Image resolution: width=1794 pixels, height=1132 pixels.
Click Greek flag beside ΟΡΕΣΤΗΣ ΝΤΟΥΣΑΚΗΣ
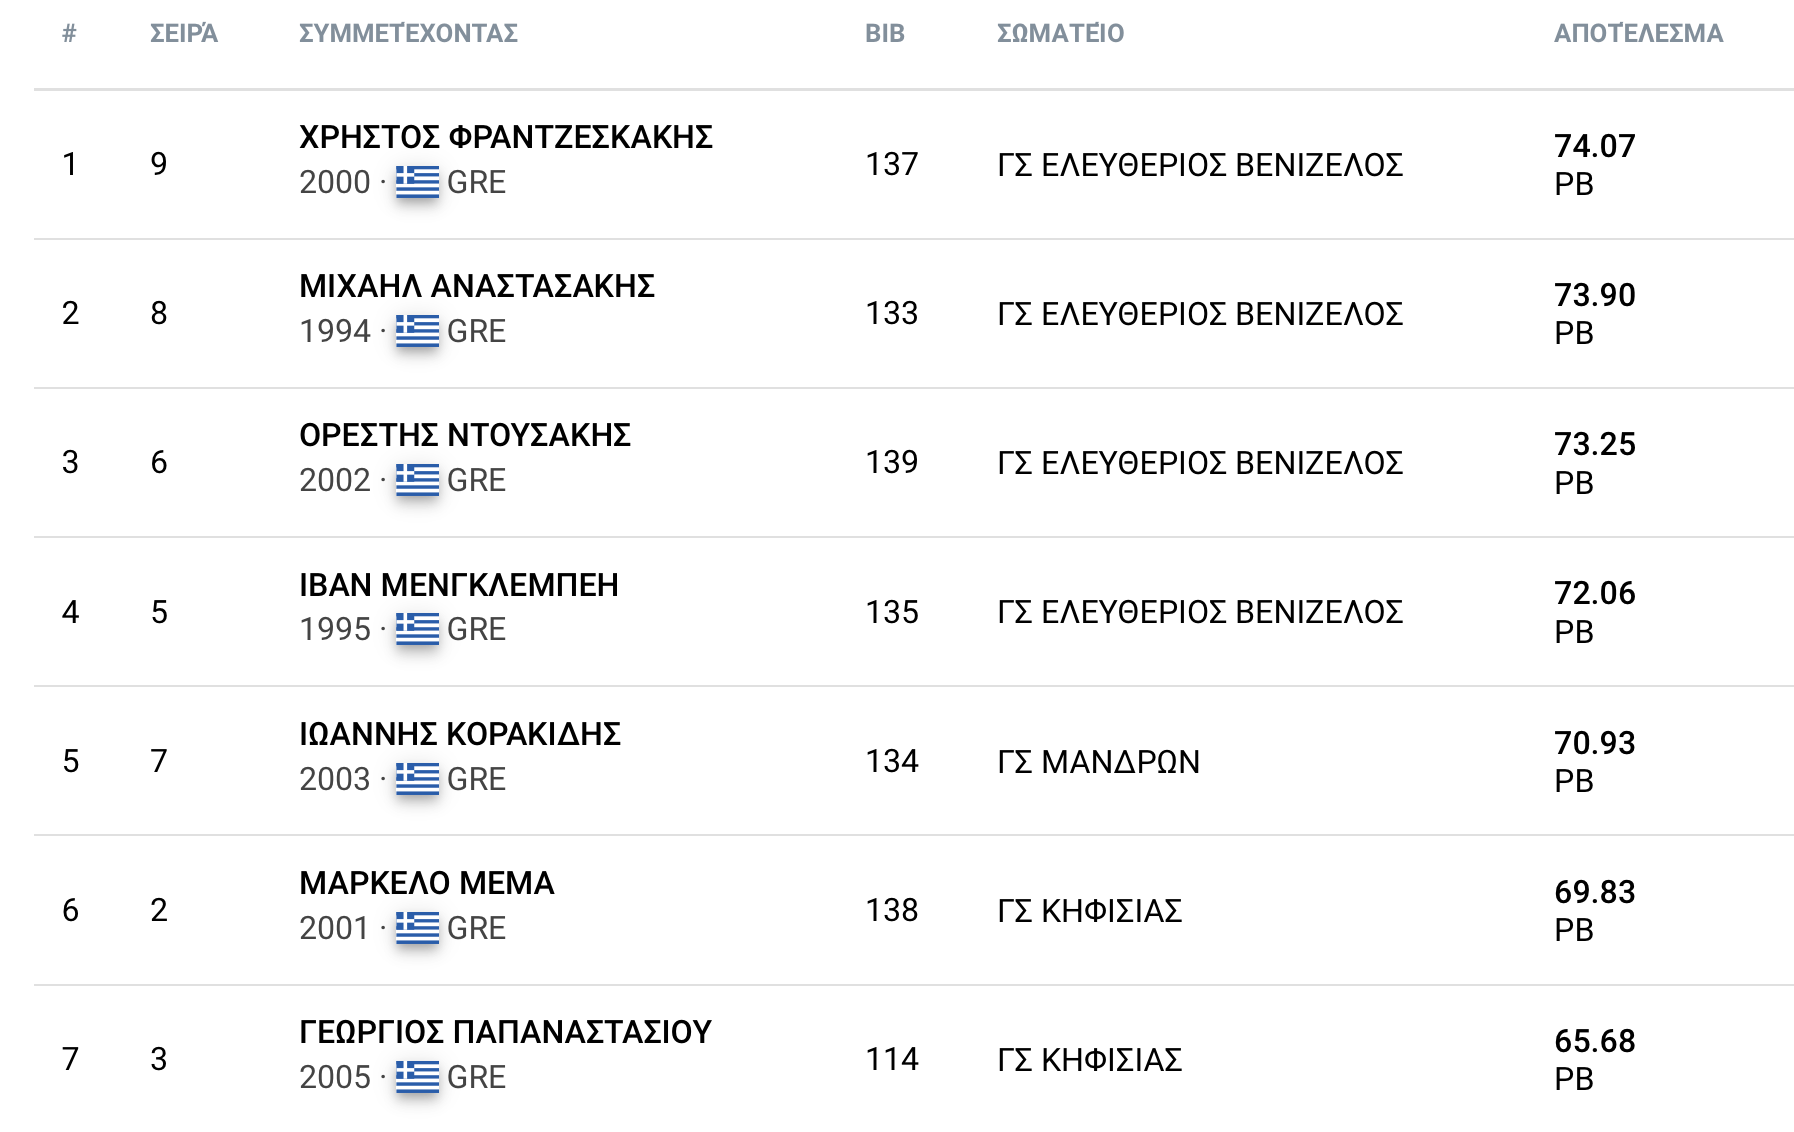tap(417, 480)
